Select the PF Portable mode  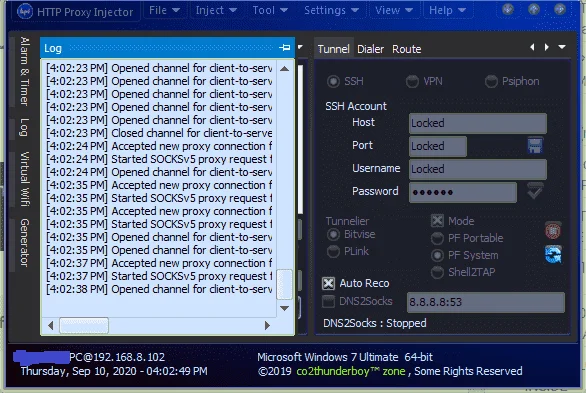(437, 238)
